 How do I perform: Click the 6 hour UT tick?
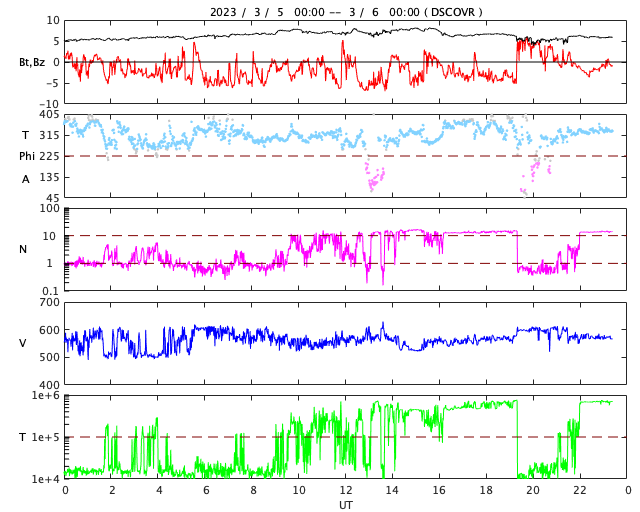[206, 490]
